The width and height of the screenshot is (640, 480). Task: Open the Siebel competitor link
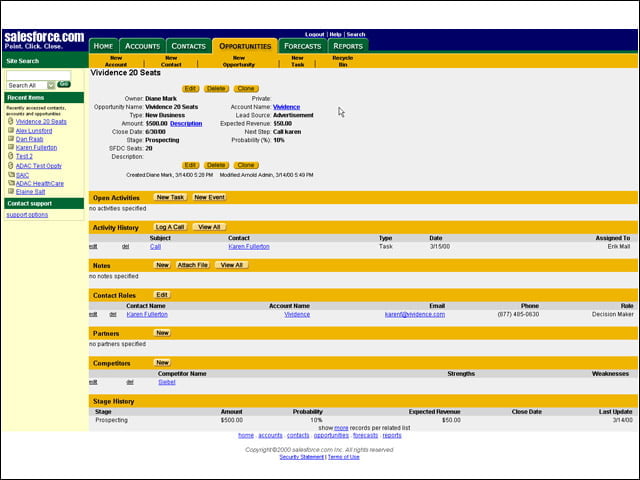click(x=167, y=382)
